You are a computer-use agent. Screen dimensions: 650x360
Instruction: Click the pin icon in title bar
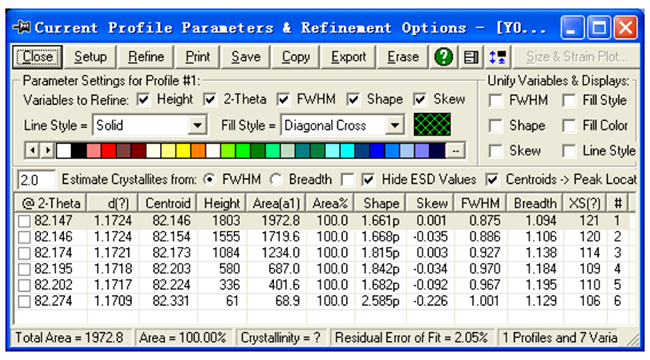click(22, 27)
